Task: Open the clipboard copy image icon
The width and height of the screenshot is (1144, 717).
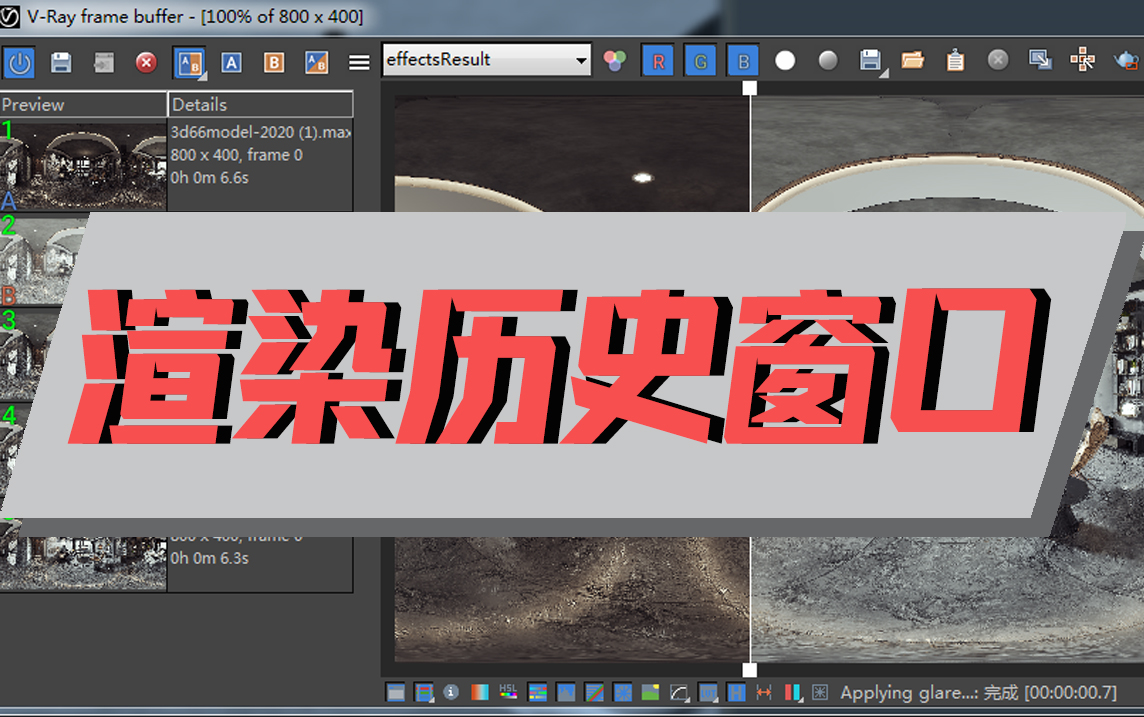Action: click(955, 60)
